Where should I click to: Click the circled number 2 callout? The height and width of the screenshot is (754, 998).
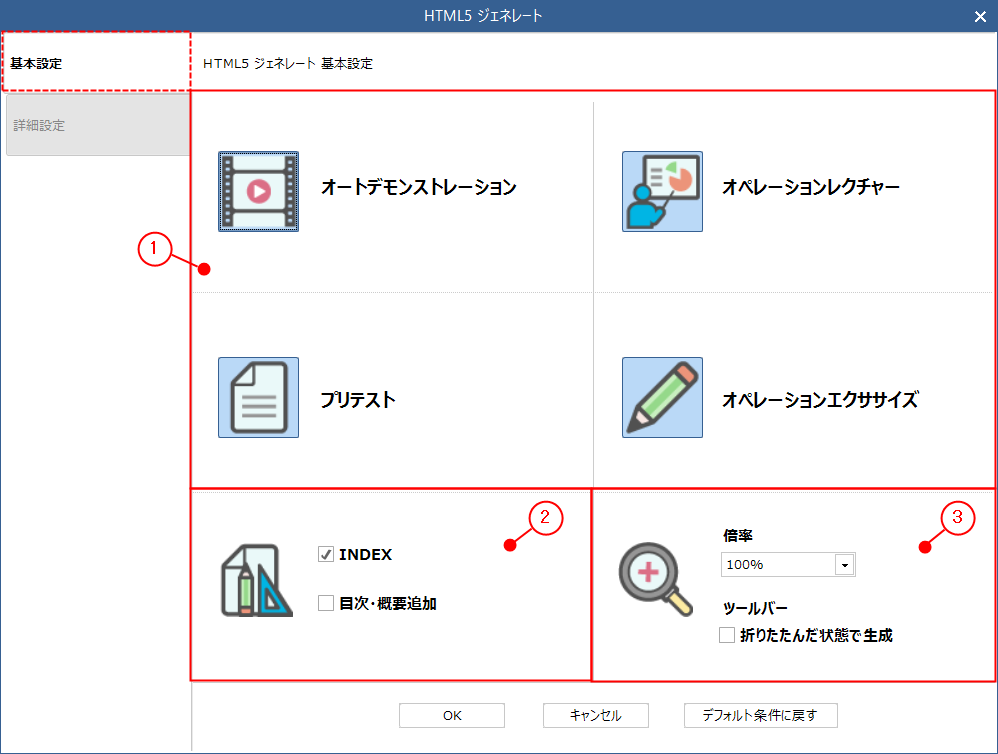tap(548, 518)
